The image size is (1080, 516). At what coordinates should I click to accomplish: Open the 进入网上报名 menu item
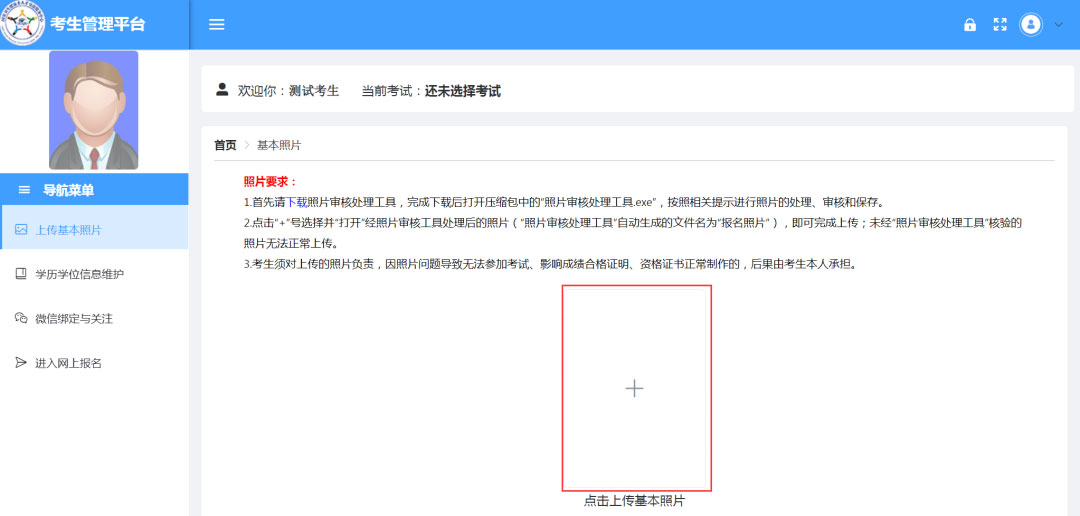pyautogui.click(x=68, y=363)
